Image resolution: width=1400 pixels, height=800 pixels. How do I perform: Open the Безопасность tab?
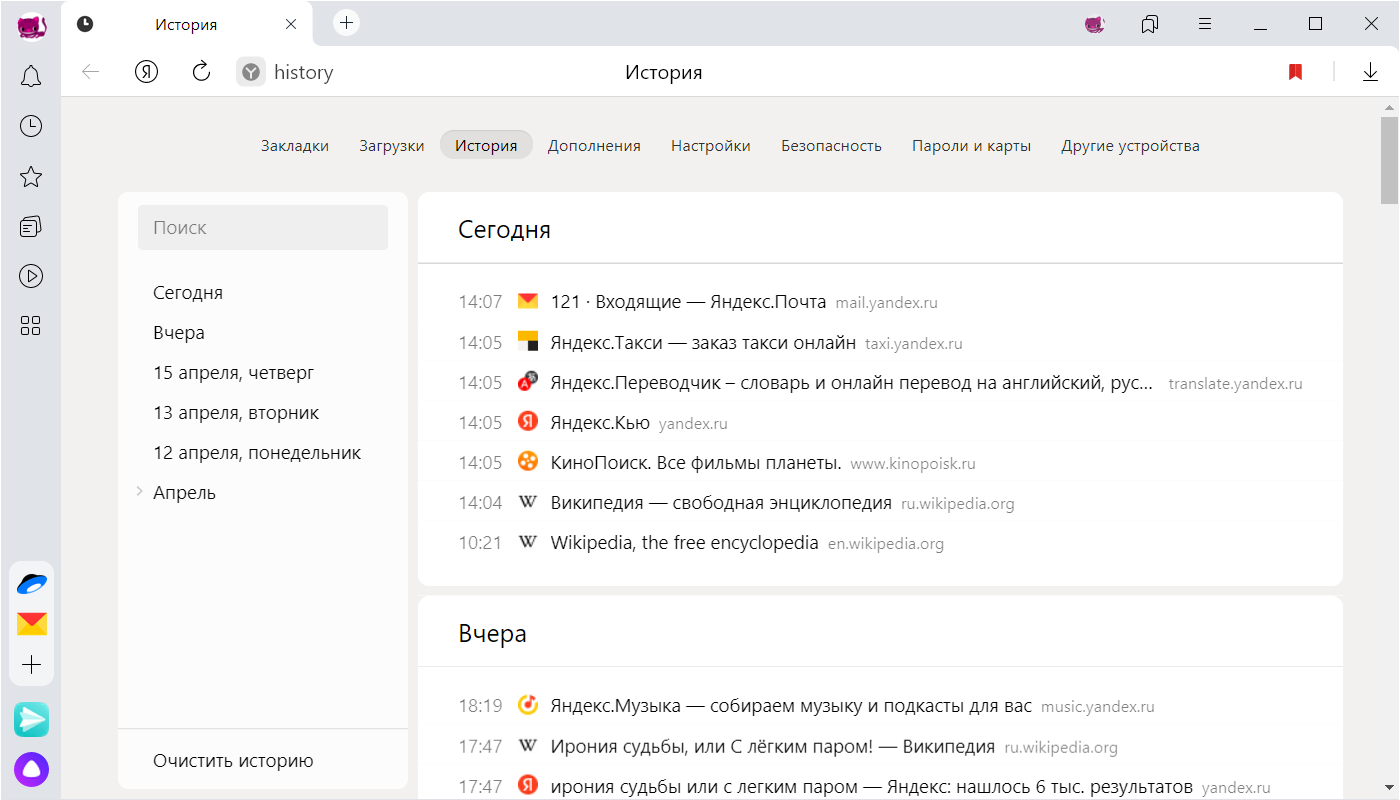click(x=831, y=146)
